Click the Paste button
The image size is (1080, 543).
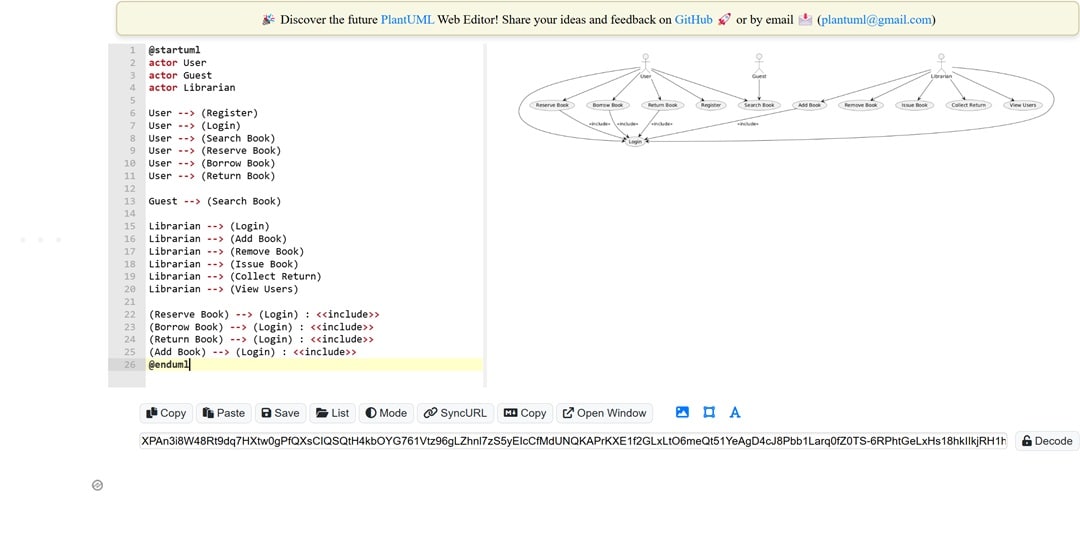[x=224, y=413]
